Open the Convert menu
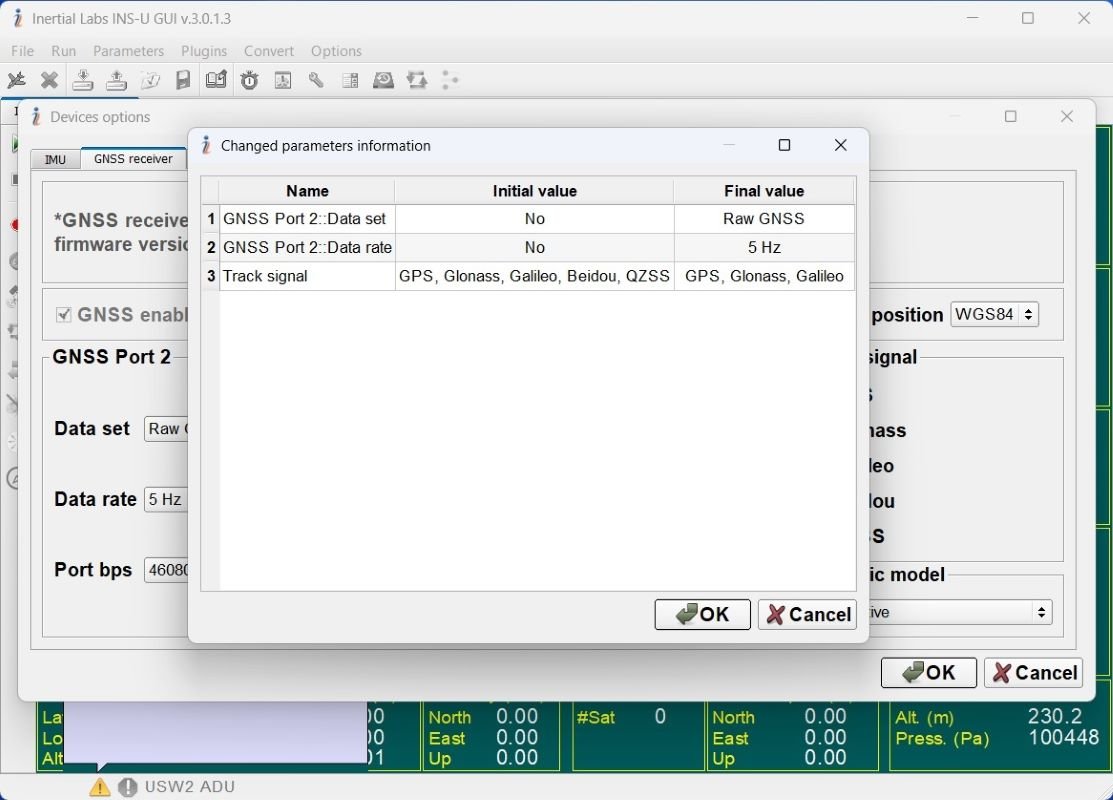Viewport: 1113px width, 800px height. [268, 51]
